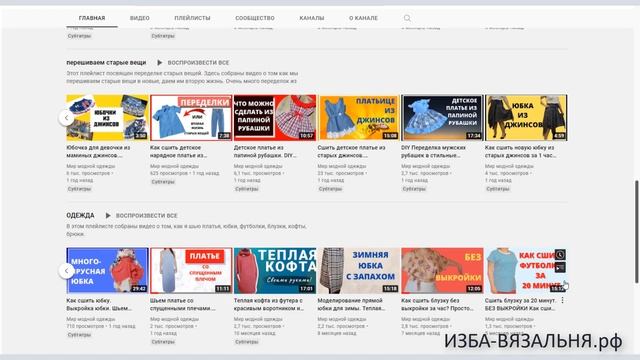Open 'DIY Переделка мужских рубашек' title
The width and height of the screenshot is (640, 360).
pos(433,151)
